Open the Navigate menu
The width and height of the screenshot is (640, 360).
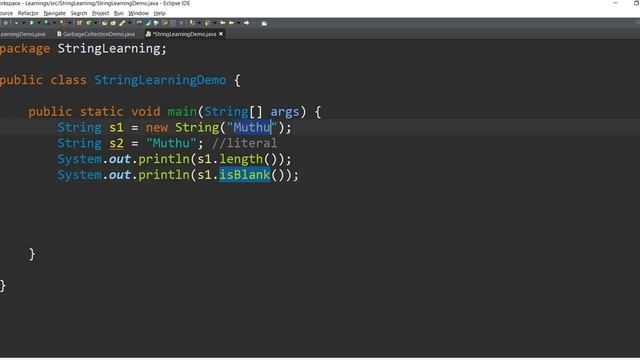(x=54, y=13)
